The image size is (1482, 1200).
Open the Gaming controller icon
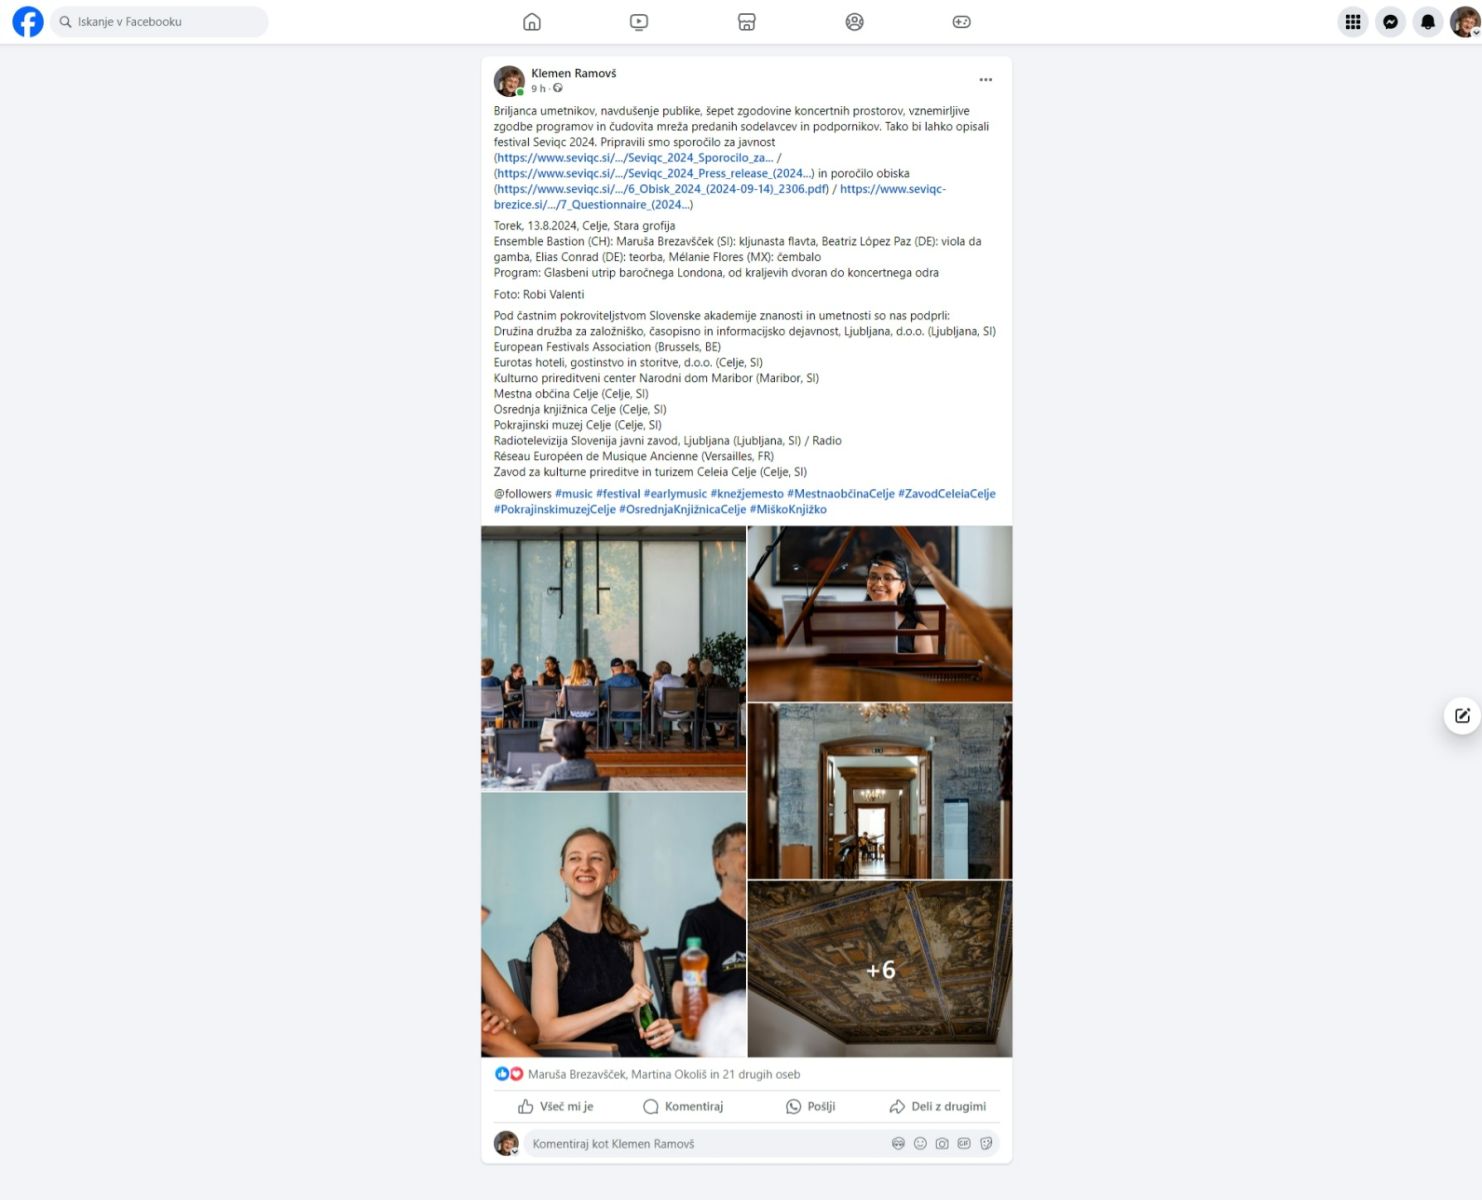[962, 22]
